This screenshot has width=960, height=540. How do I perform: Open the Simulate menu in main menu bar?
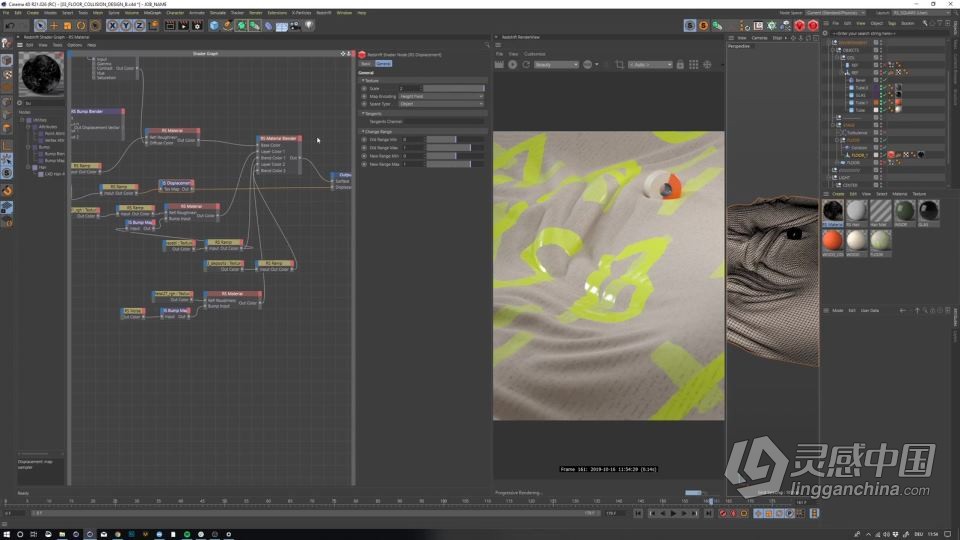[218, 12]
